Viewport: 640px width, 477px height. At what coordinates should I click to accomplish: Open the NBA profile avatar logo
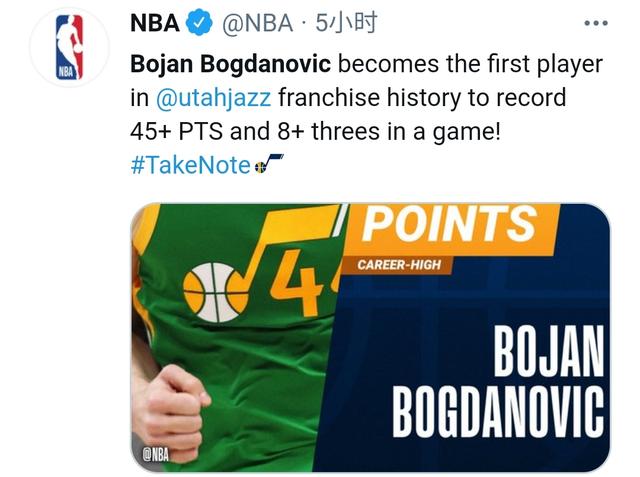(69, 47)
